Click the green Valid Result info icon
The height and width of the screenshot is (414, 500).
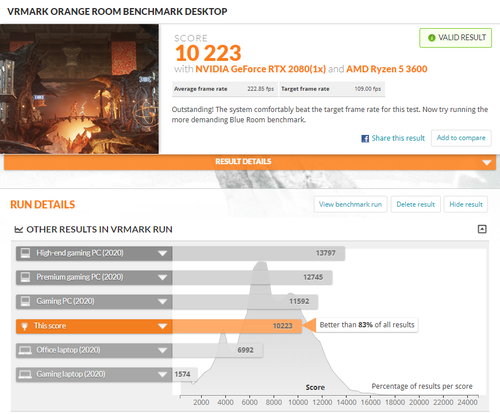pos(432,38)
